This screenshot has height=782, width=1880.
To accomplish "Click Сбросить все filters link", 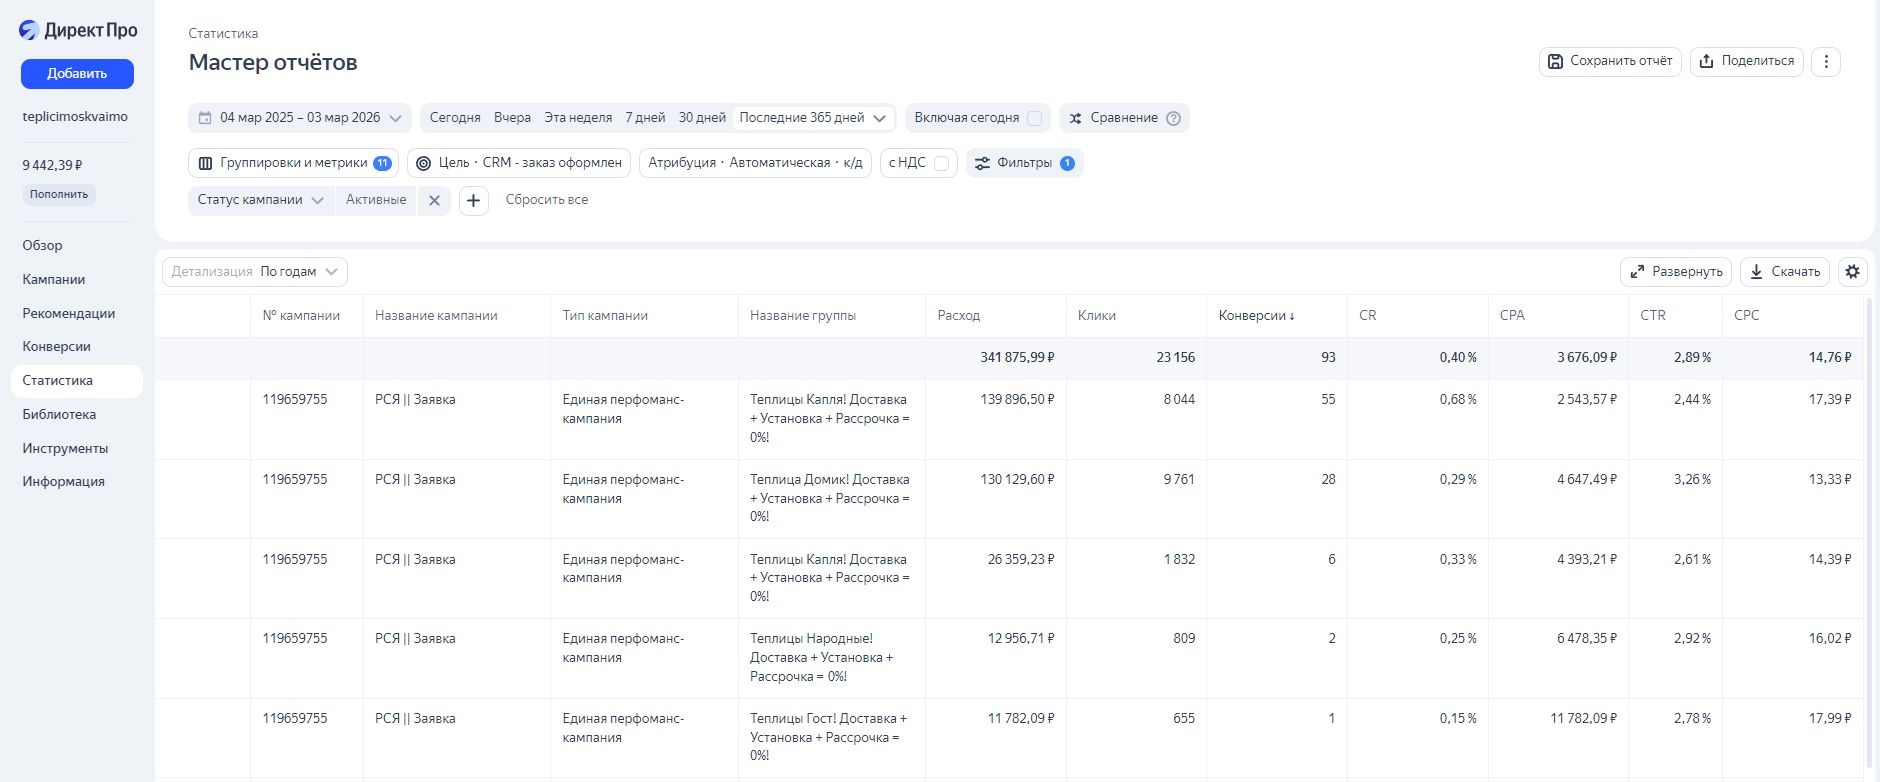I will tap(547, 200).
